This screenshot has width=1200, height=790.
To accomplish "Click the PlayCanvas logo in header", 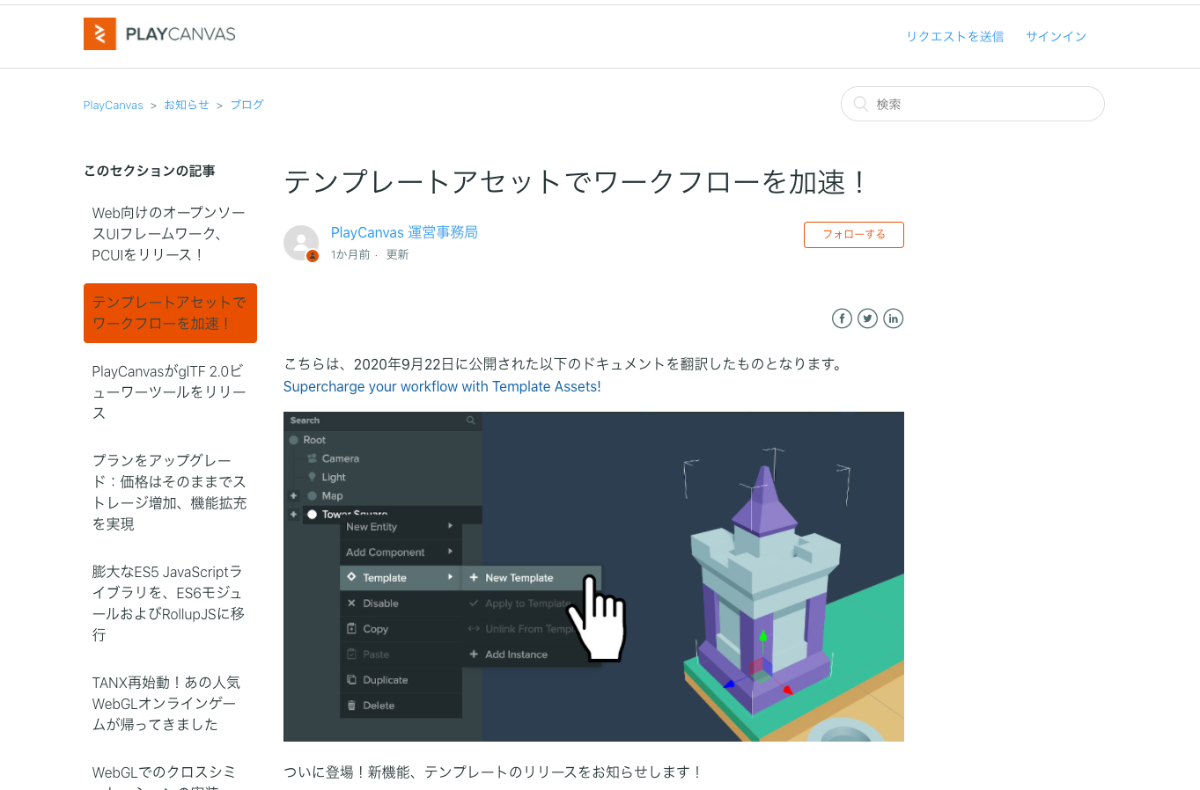I will [x=160, y=34].
